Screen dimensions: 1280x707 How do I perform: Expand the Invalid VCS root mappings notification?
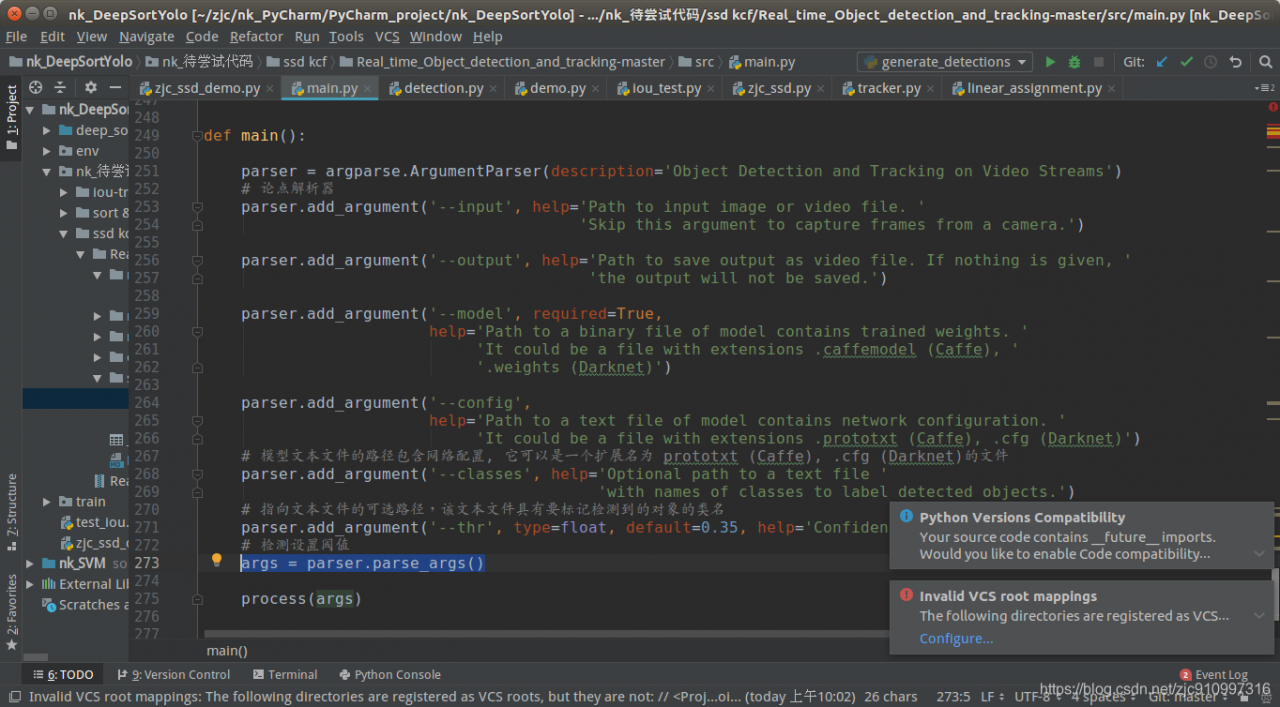click(x=1259, y=616)
